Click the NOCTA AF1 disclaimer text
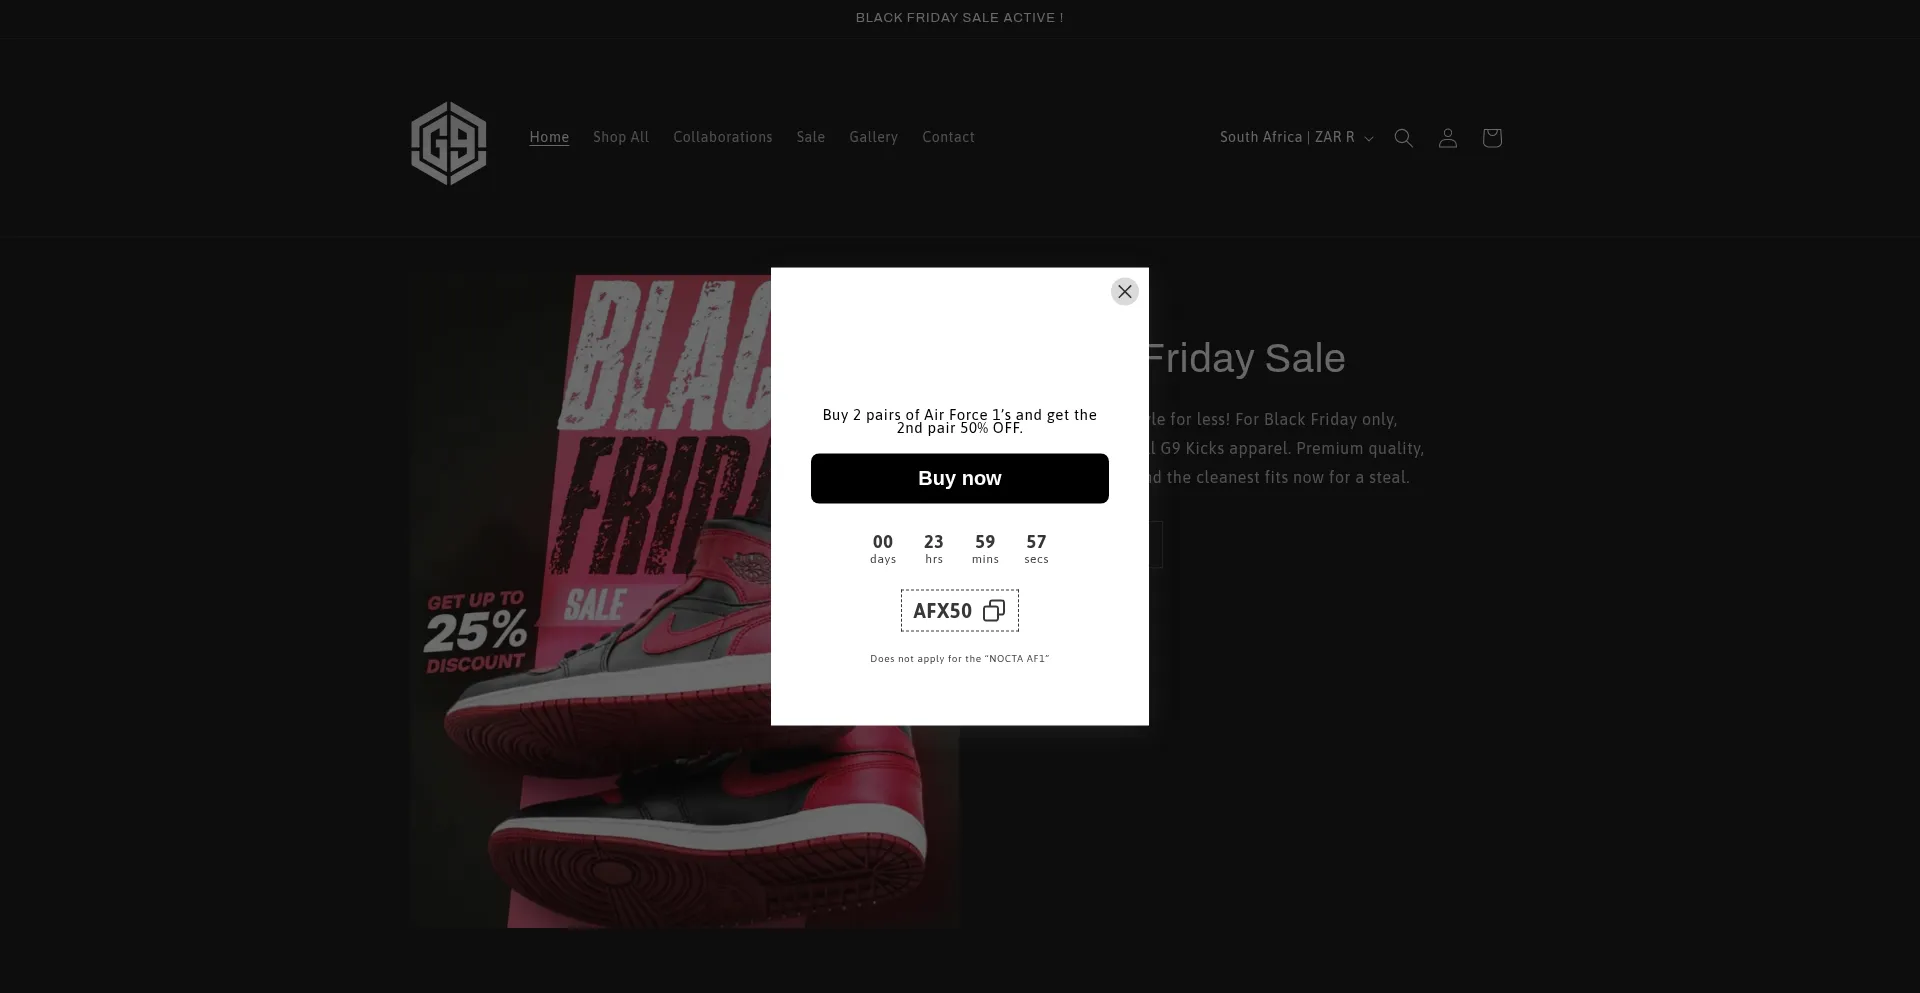The width and height of the screenshot is (1920, 993). (x=959, y=659)
